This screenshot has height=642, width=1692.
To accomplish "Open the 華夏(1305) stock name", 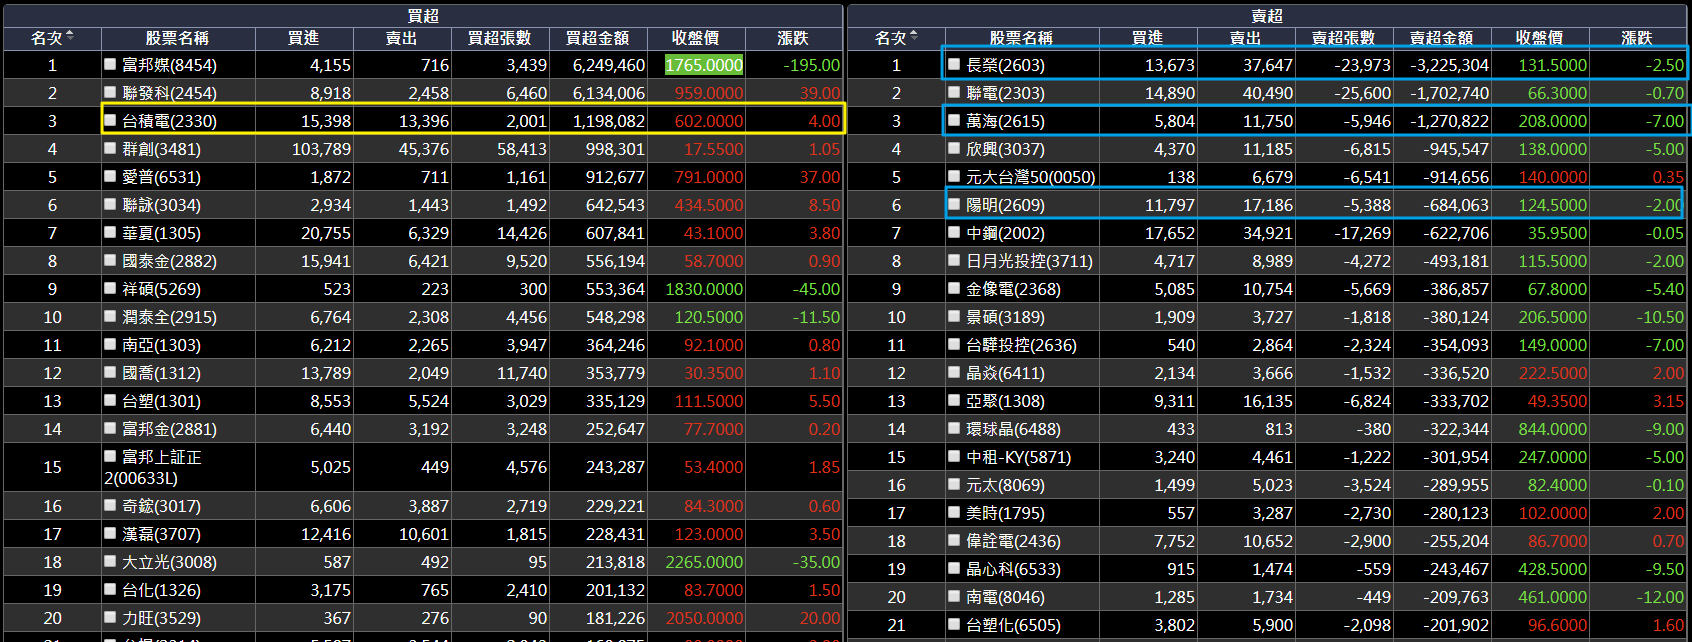I will click(x=161, y=233).
